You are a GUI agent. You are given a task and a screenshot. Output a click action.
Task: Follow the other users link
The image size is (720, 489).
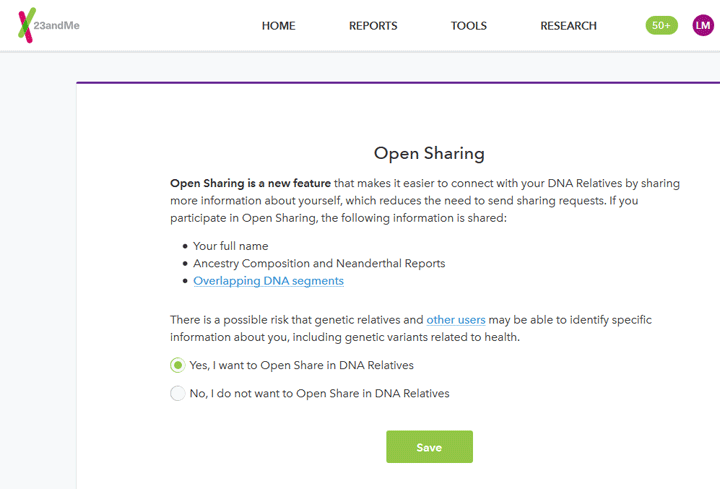[456, 320]
